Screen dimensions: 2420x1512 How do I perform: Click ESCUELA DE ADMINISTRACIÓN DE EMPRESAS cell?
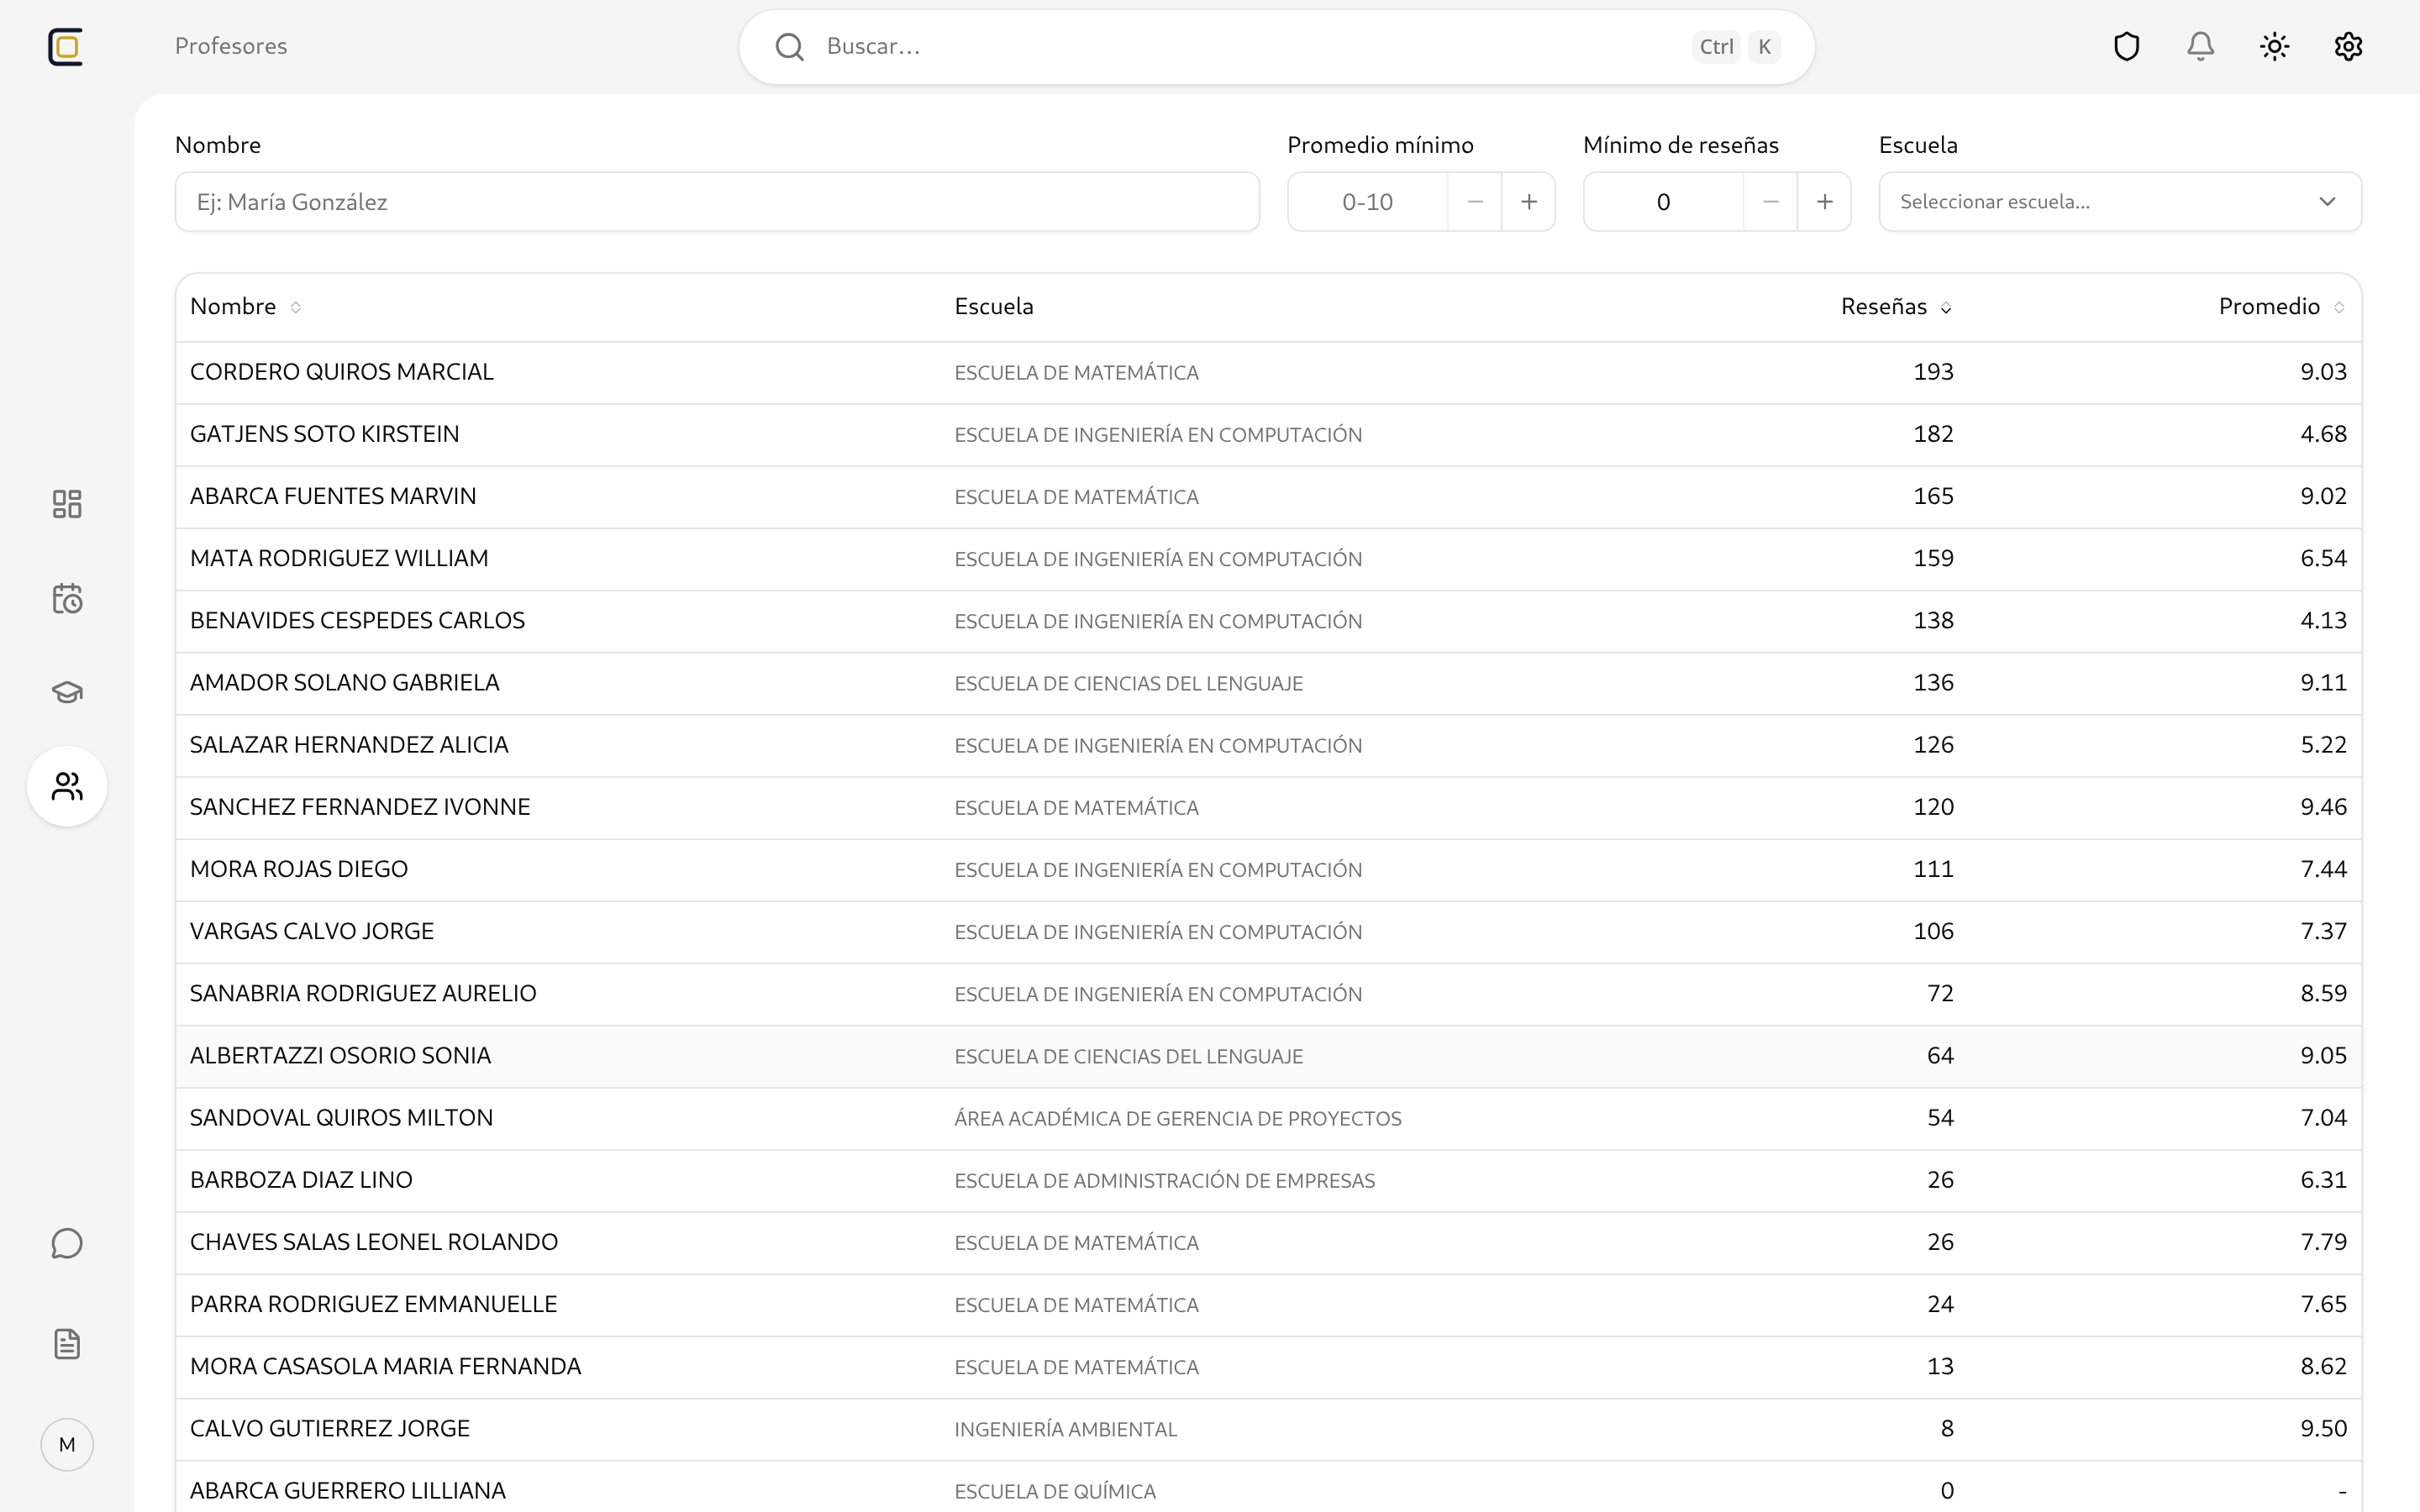pyautogui.click(x=1165, y=1181)
